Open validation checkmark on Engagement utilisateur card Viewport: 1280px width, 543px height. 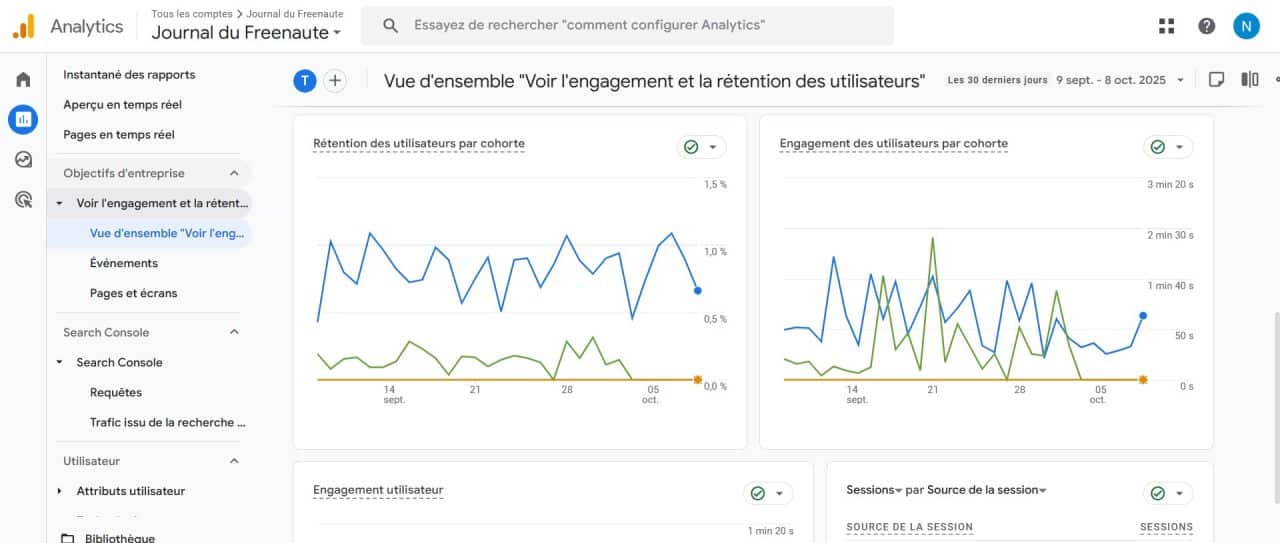[x=768, y=493]
